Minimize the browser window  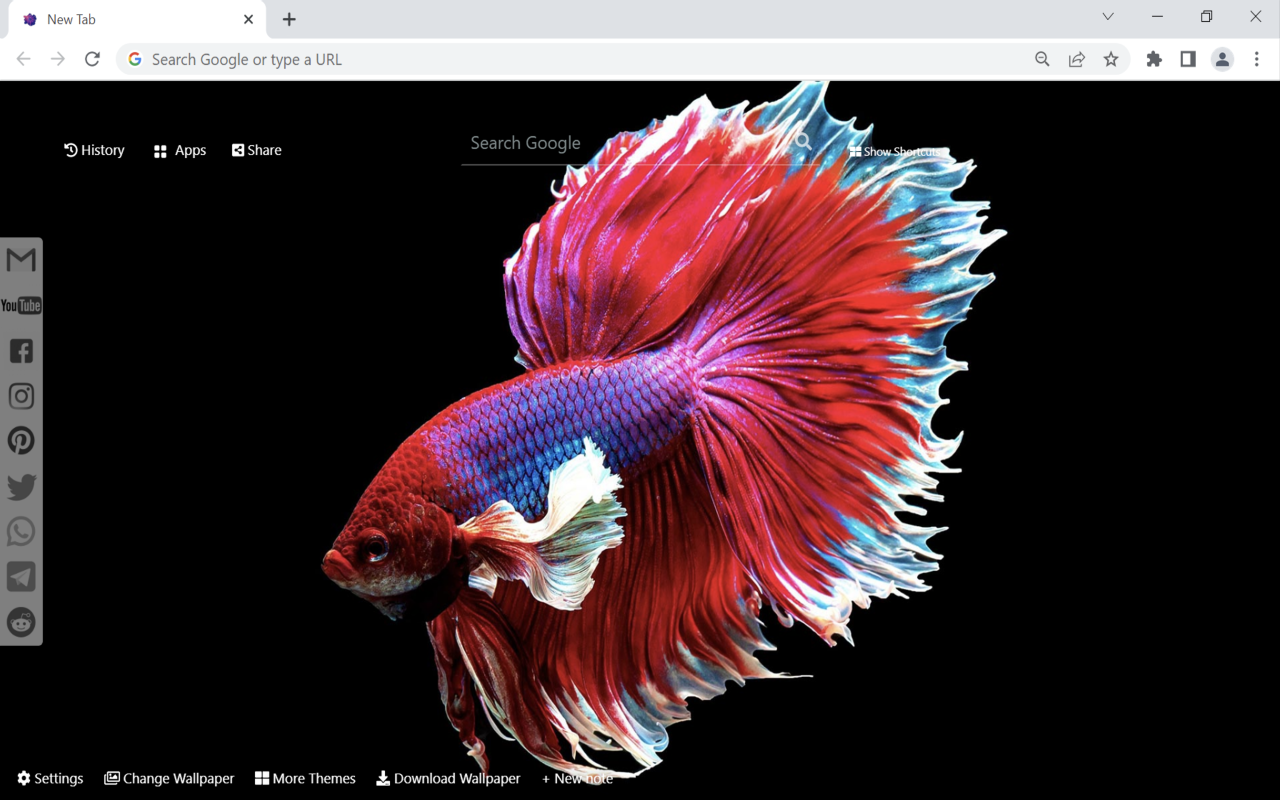point(1157,16)
